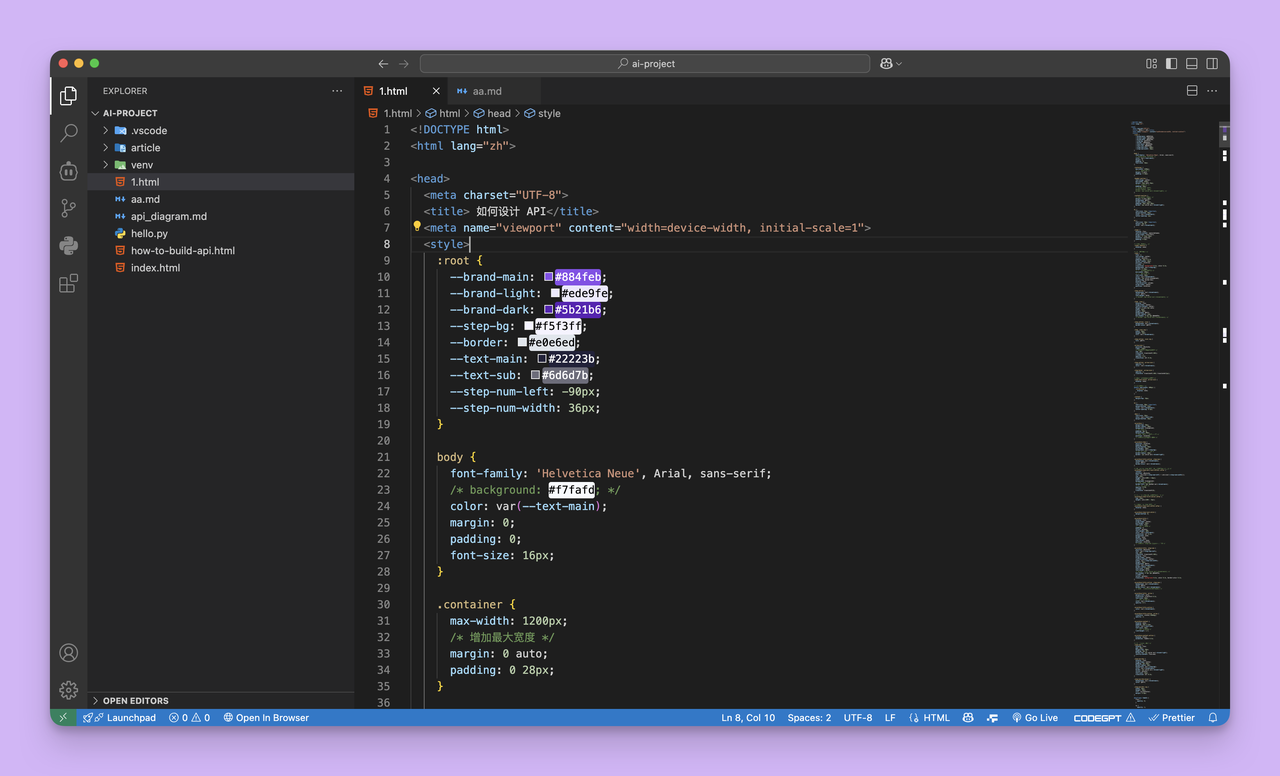Toggle the bottom panel
1280x776 pixels.
click(1192, 64)
